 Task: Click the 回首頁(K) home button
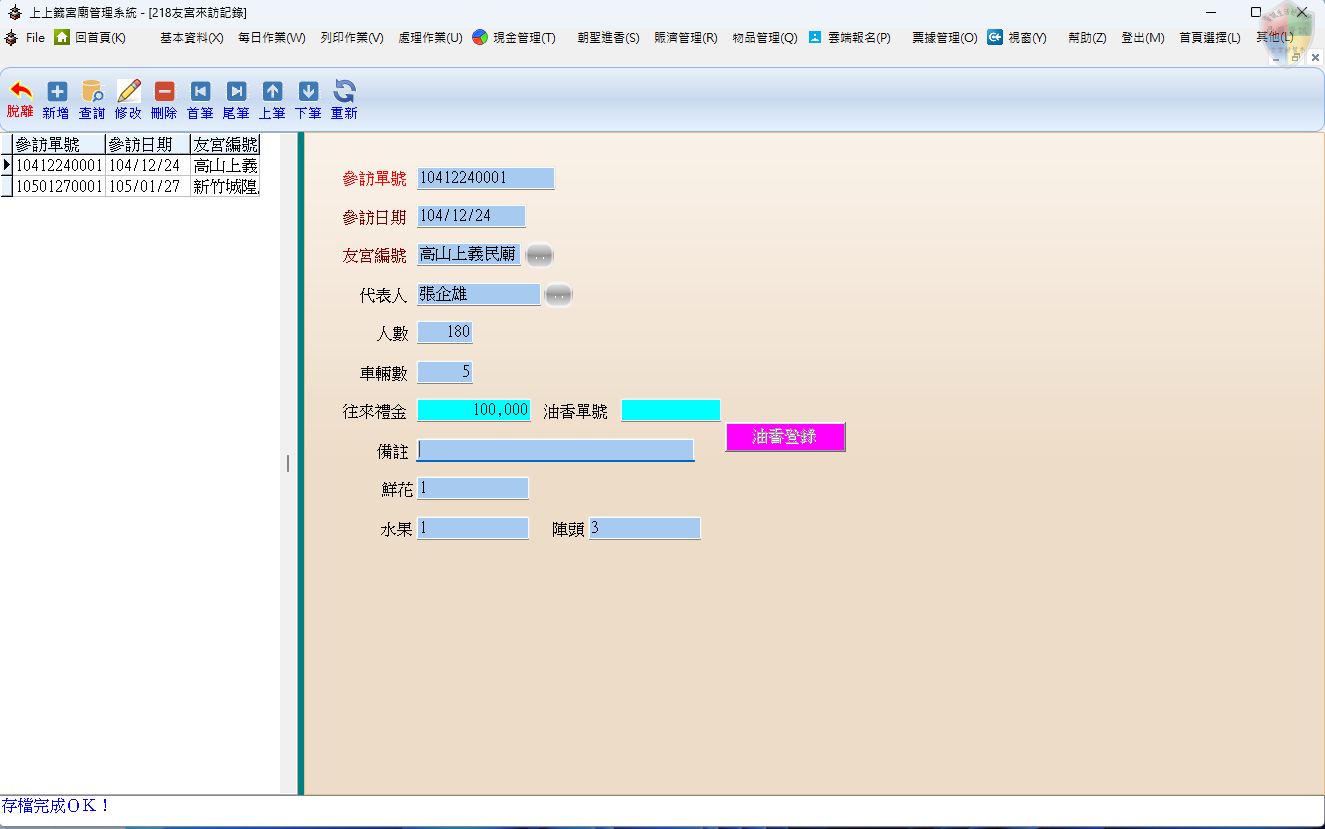coord(90,38)
